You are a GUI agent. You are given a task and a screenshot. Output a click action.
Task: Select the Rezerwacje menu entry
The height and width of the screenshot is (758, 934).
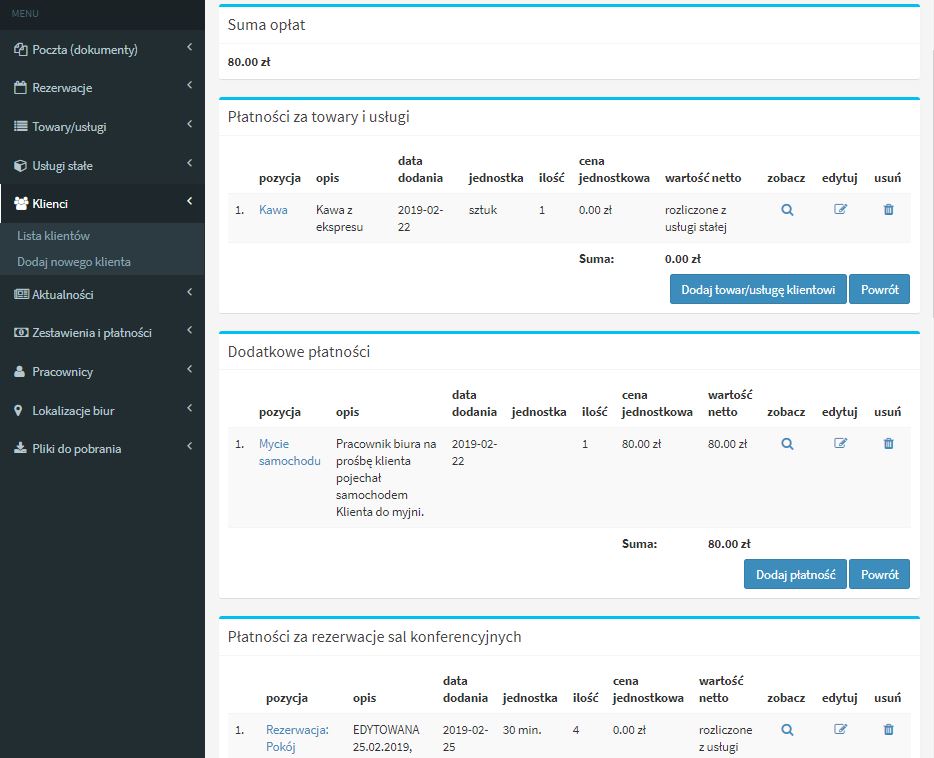(x=102, y=88)
